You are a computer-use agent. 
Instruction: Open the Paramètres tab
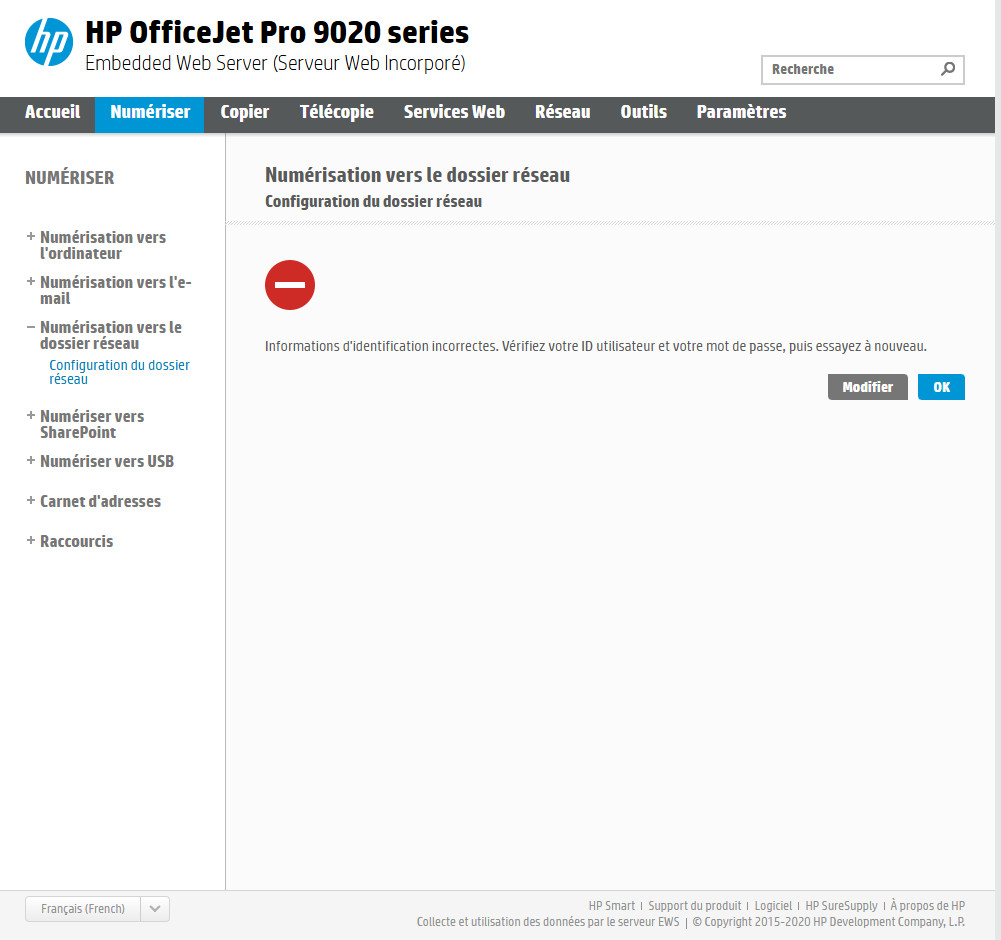[x=741, y=112]
